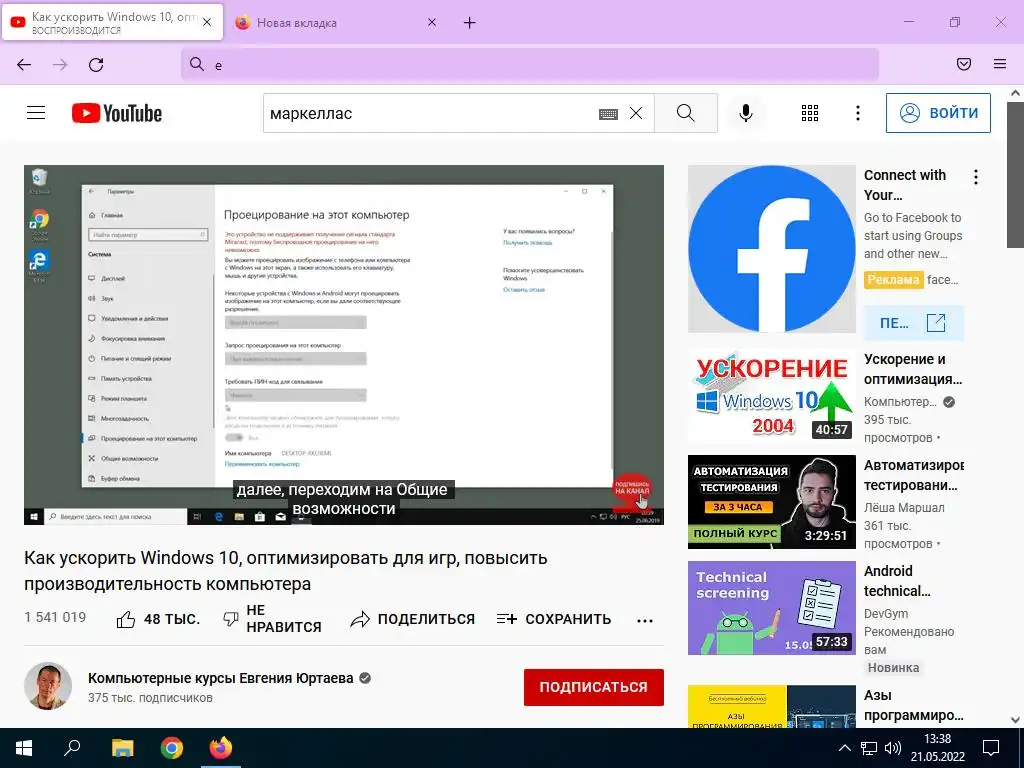Open the Android technical video title

(x=897, y=581)
